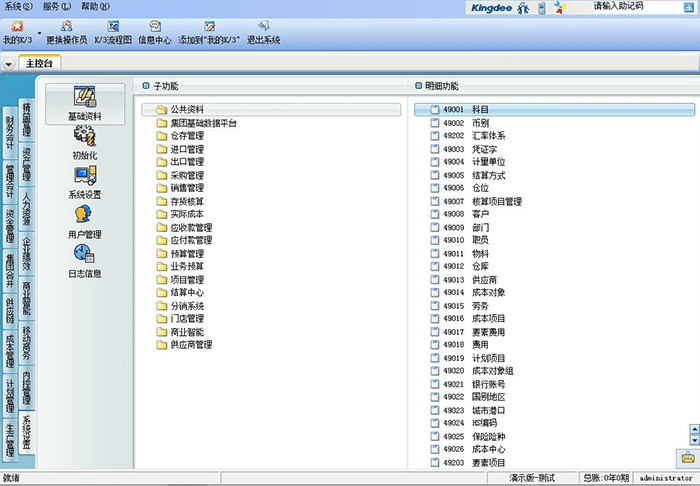Viewport: 700px width, 486px height.
Task: Select the 49010 职员 detail item
Action: [x=480, y=240]
